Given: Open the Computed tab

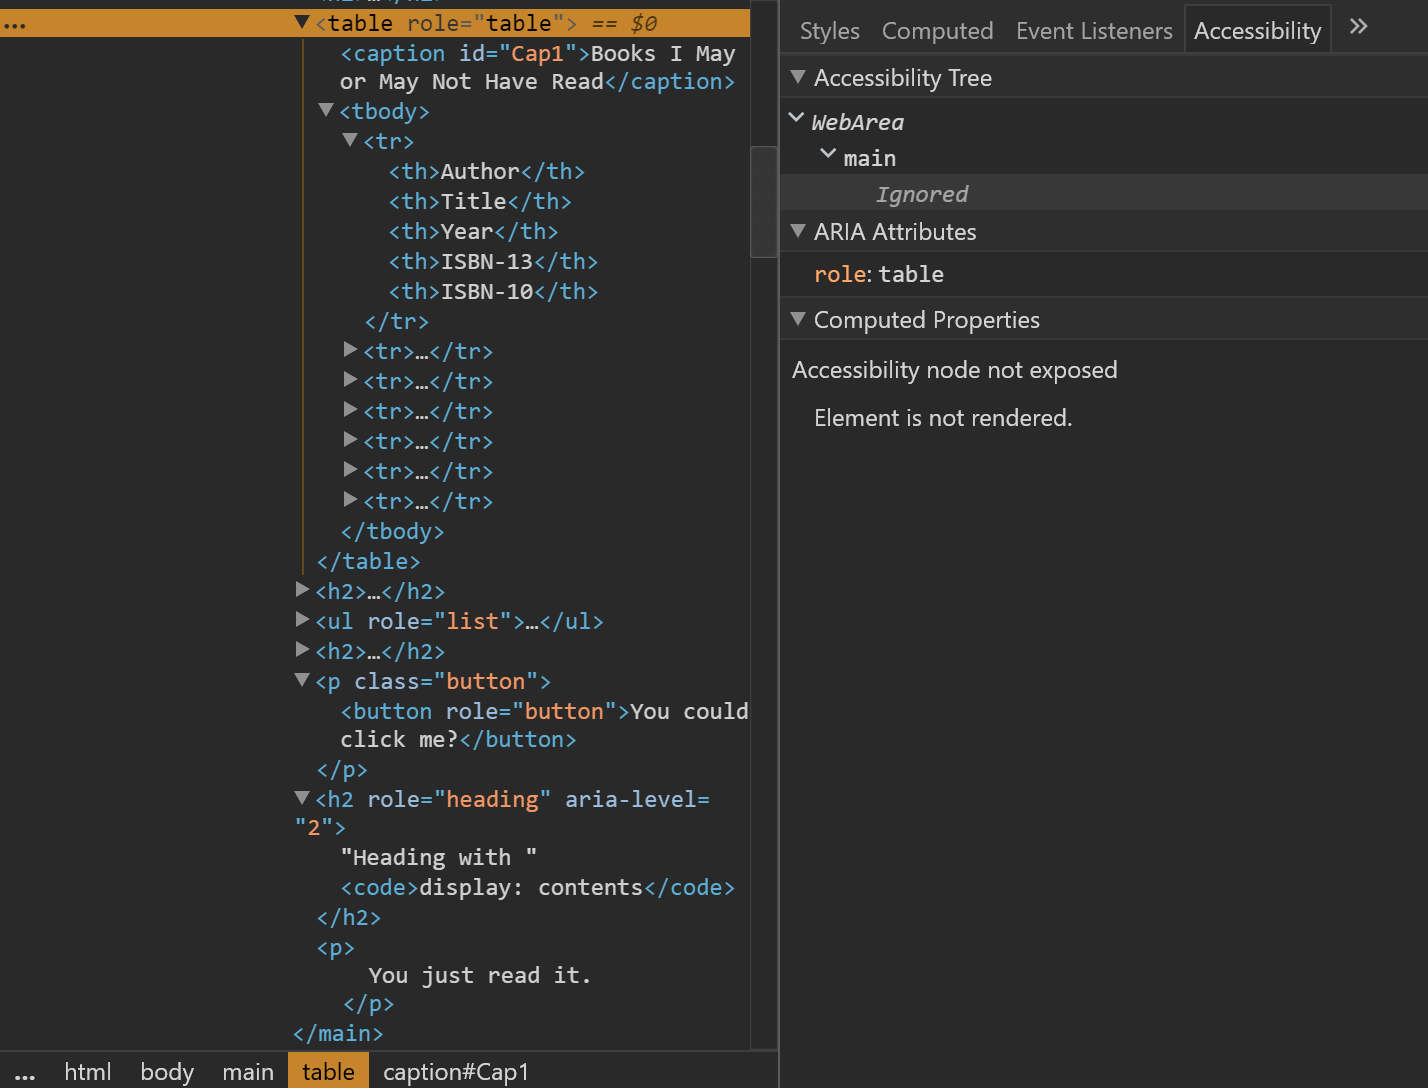Looking at the screenshot, I should point(937,31).
